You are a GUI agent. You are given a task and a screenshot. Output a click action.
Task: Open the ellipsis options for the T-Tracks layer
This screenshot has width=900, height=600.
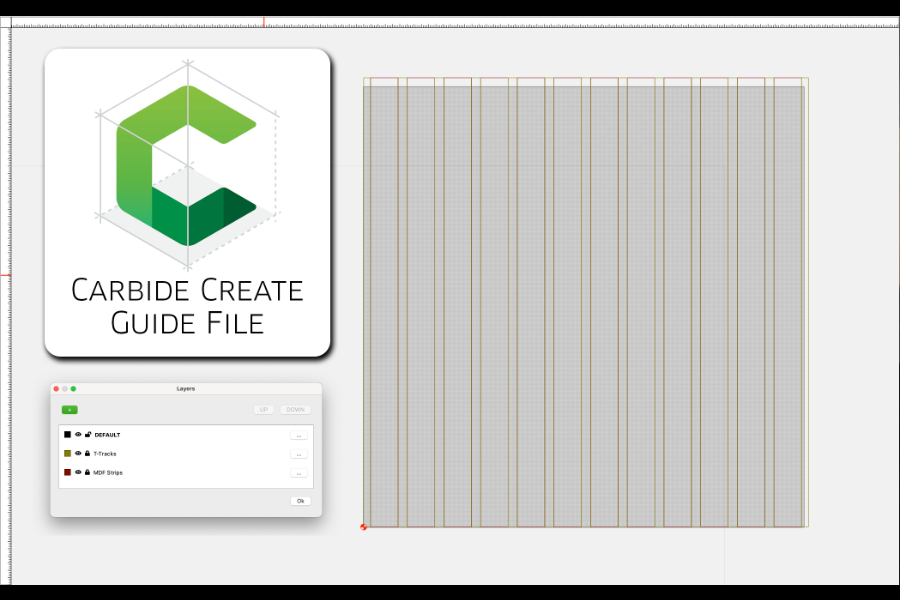pyautogui.click(x=299, y=455)
